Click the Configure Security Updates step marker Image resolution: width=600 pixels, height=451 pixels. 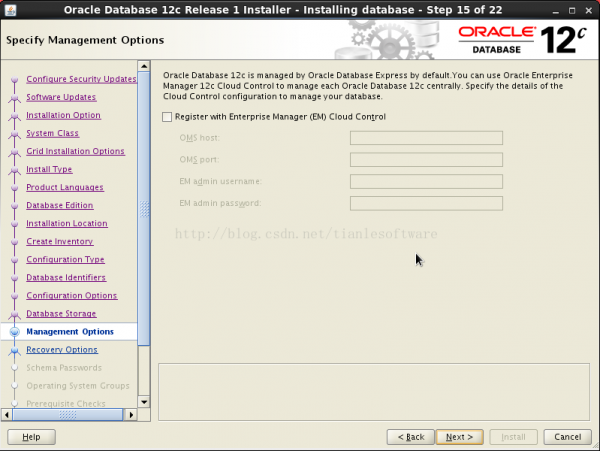[15, 80]
